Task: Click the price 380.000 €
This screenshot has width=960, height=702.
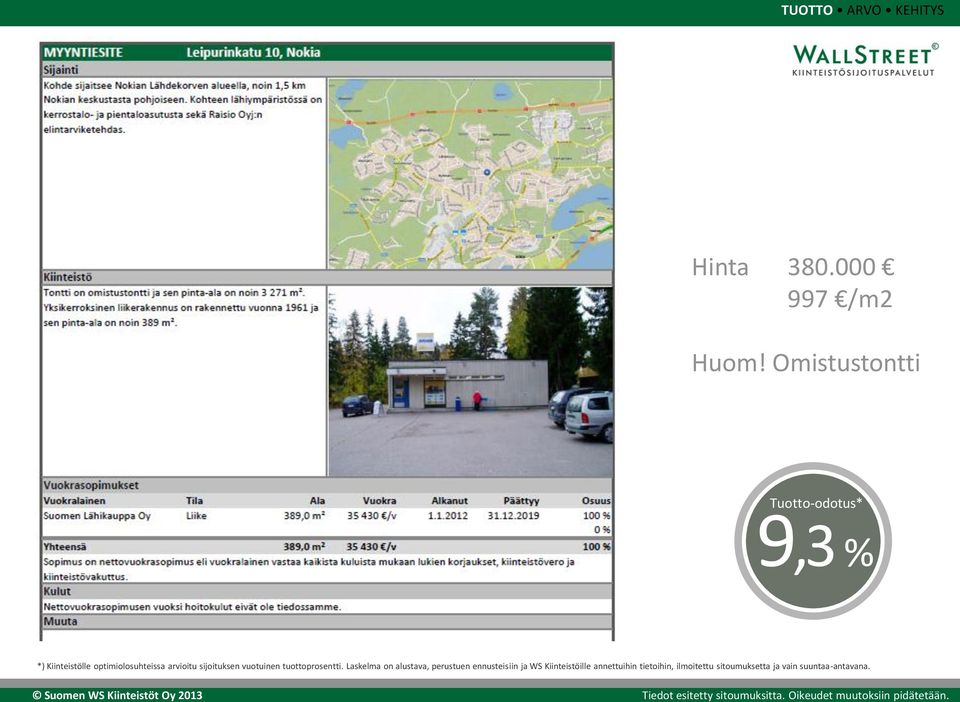Action: point(841,267)
